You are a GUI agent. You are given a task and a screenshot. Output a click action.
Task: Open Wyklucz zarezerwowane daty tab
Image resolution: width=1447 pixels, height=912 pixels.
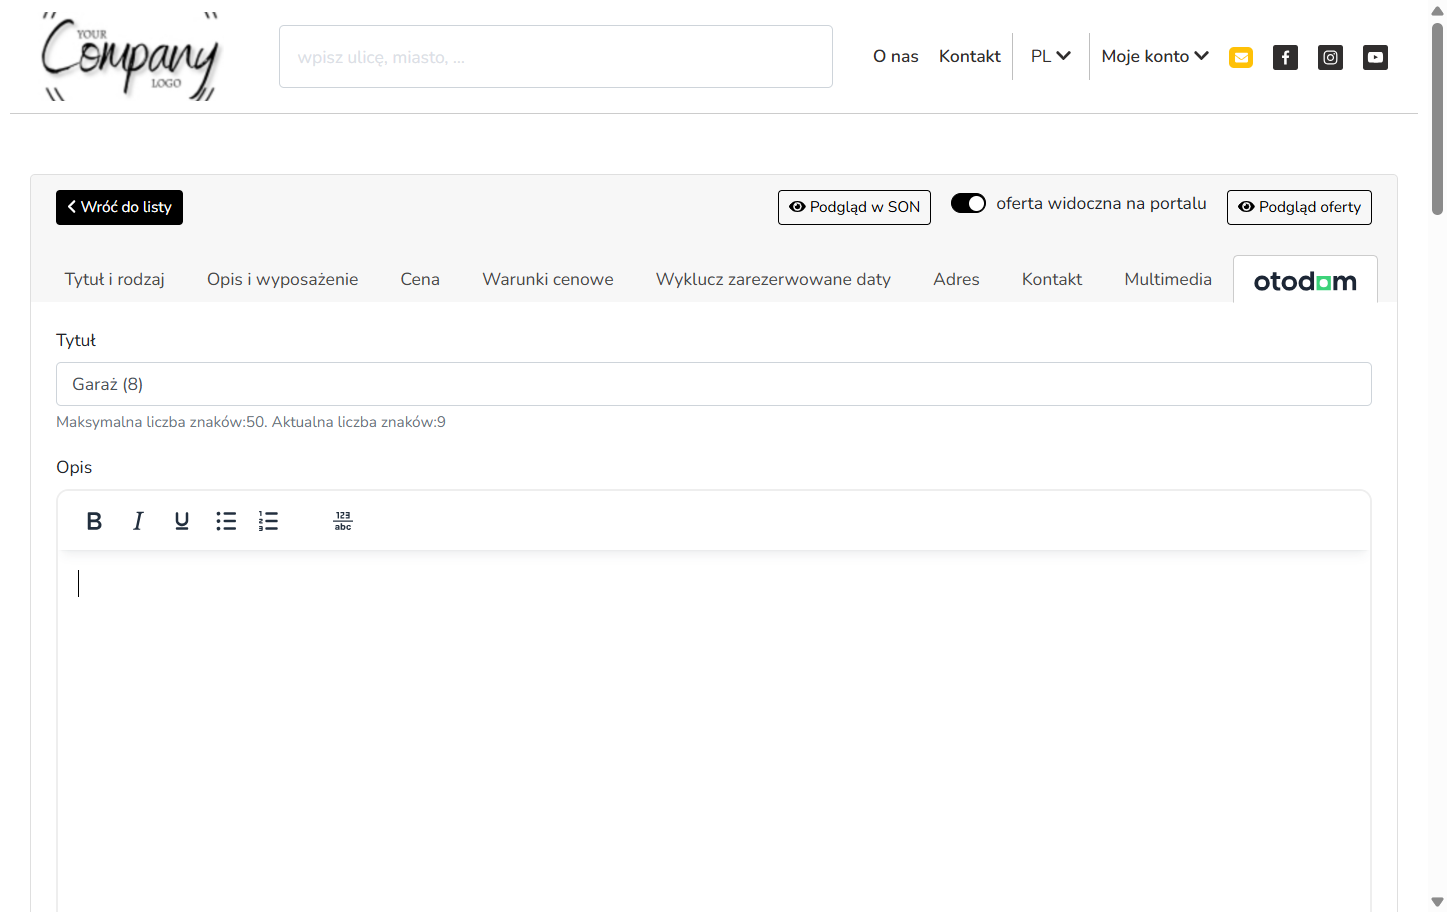click(x=773, y=279)
